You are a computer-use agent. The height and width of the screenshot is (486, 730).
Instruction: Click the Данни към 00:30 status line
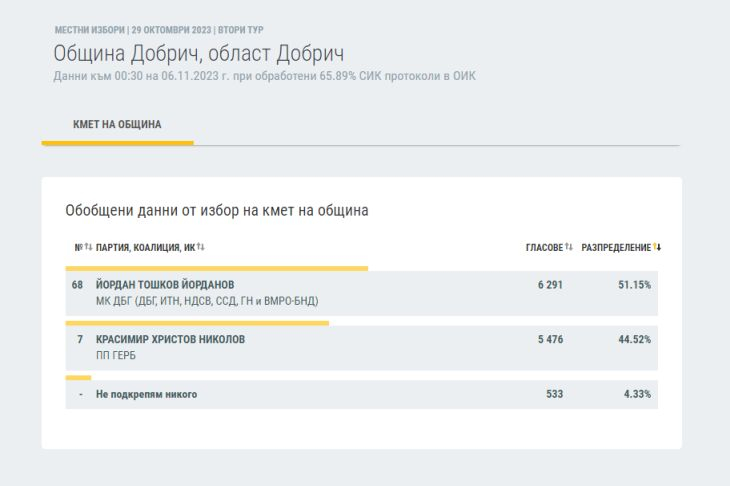coord(264,76)
